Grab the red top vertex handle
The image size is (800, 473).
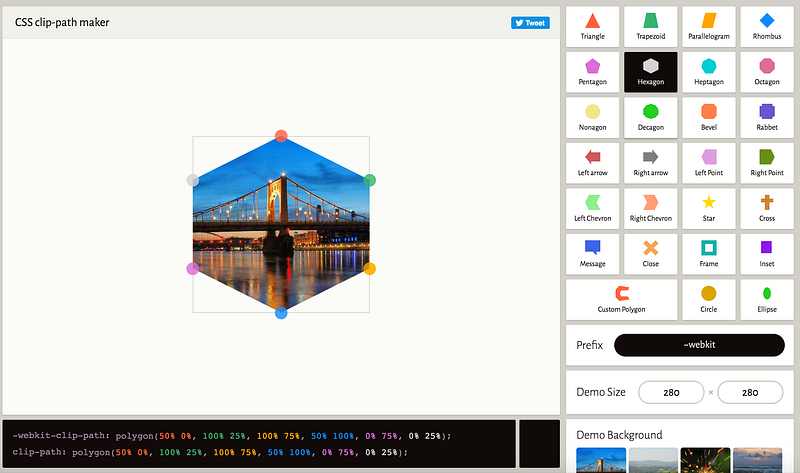coord(281,136)
